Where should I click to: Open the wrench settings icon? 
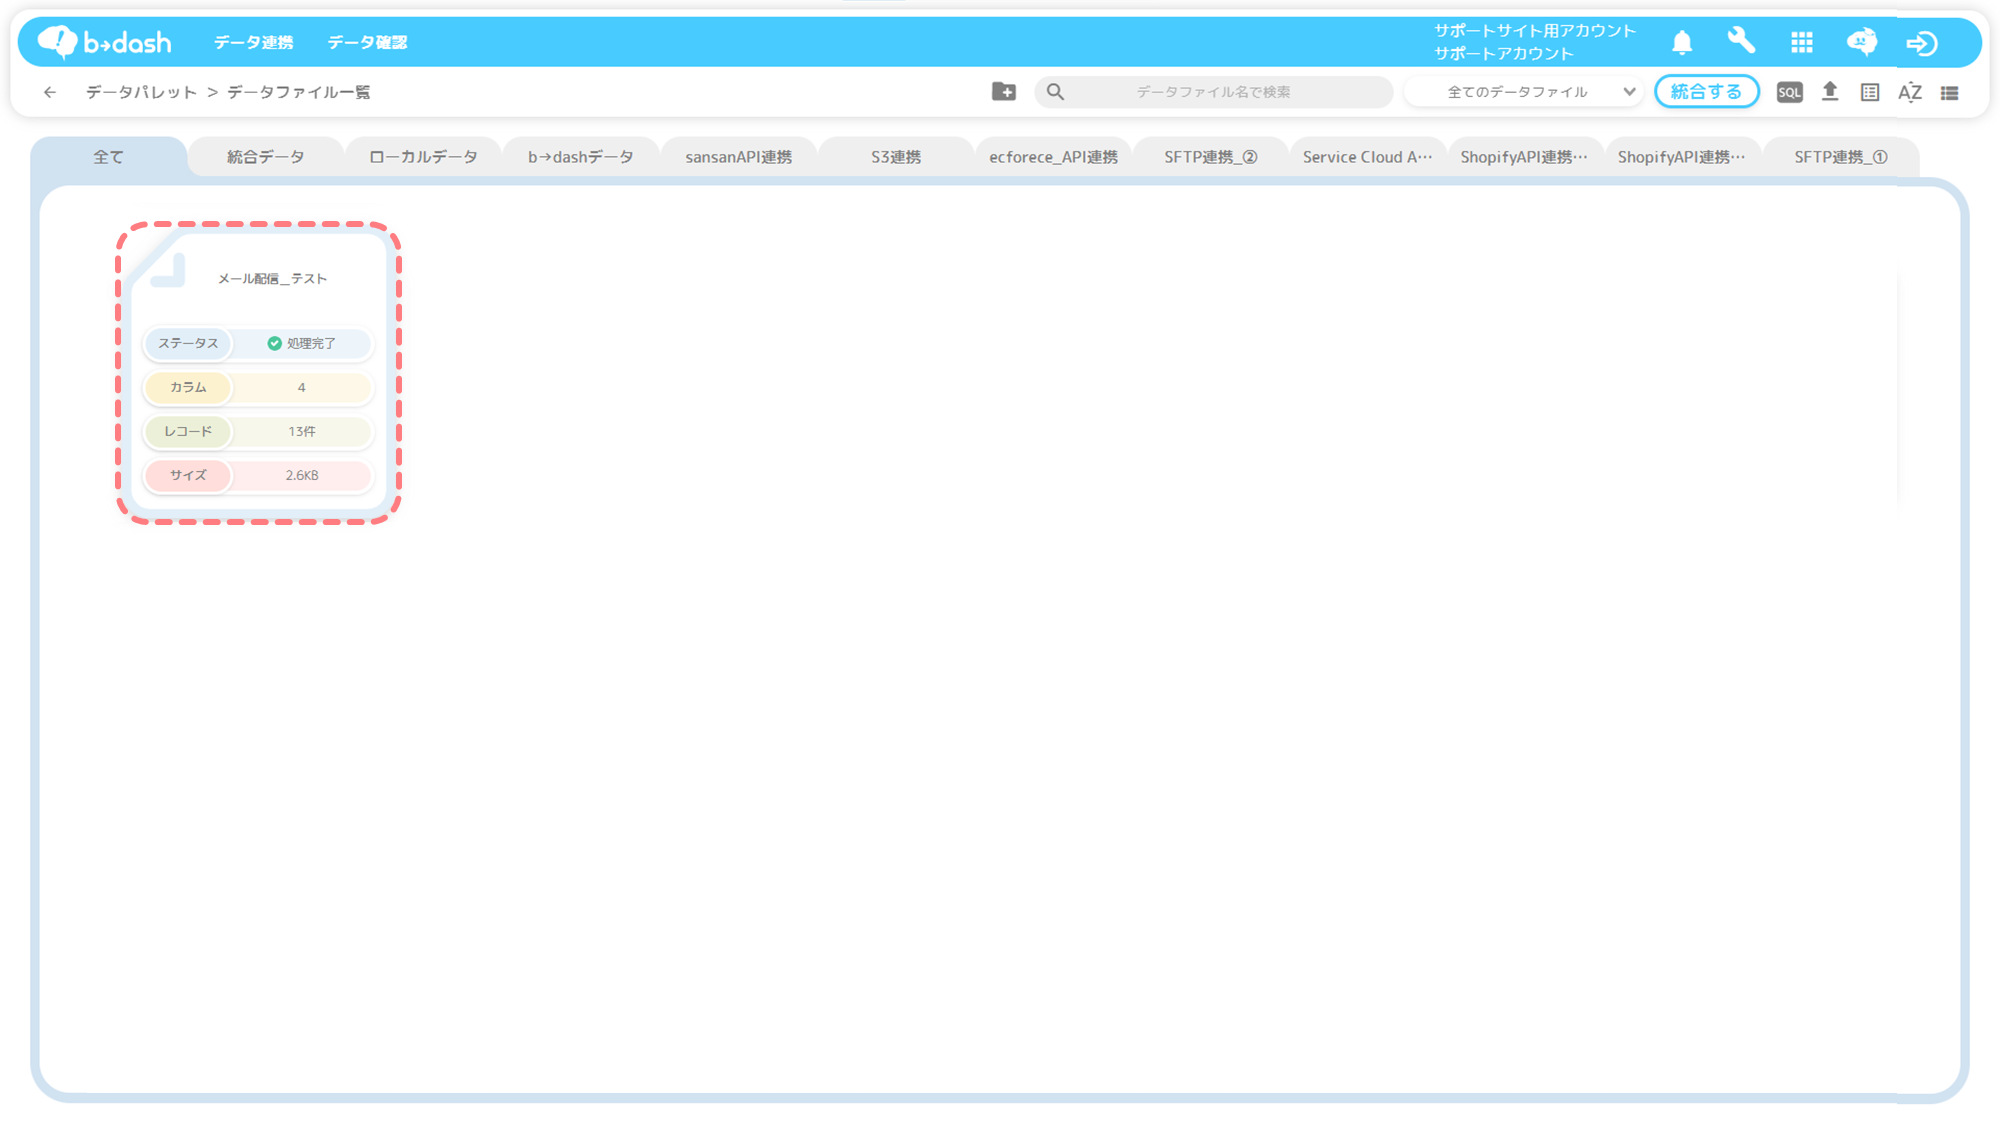[x=1741, y=41]
